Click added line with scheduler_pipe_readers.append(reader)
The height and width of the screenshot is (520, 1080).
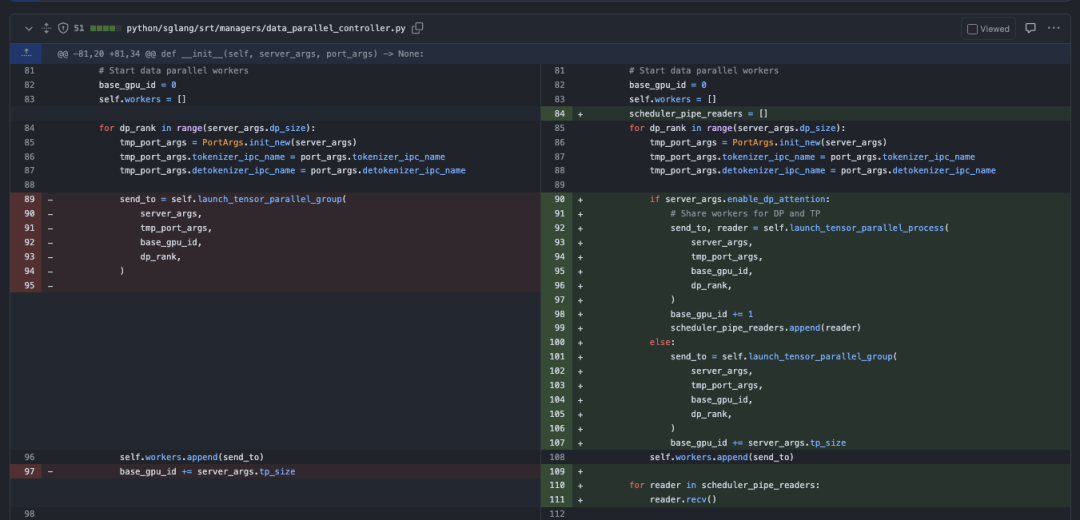click(x=765, y=328)
